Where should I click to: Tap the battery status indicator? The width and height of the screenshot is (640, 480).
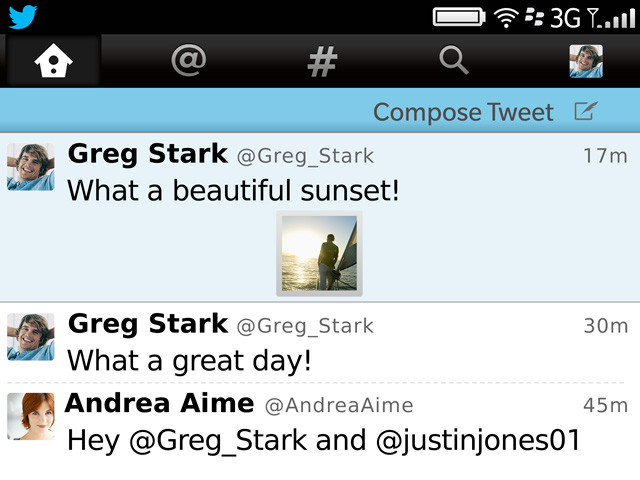pos(461,17)
